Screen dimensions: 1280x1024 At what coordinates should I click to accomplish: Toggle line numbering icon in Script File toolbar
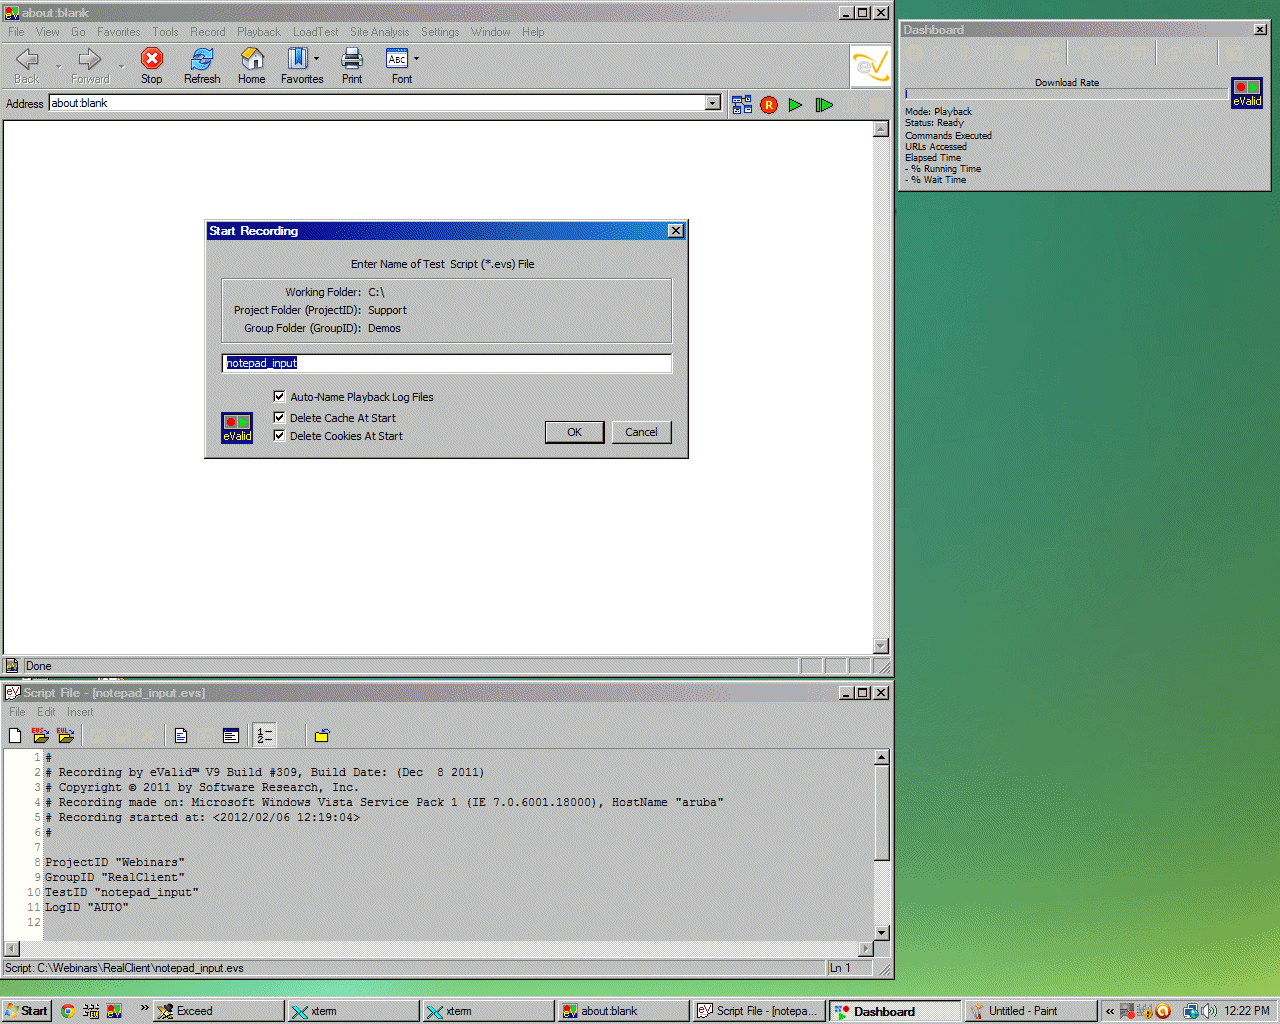264,736
